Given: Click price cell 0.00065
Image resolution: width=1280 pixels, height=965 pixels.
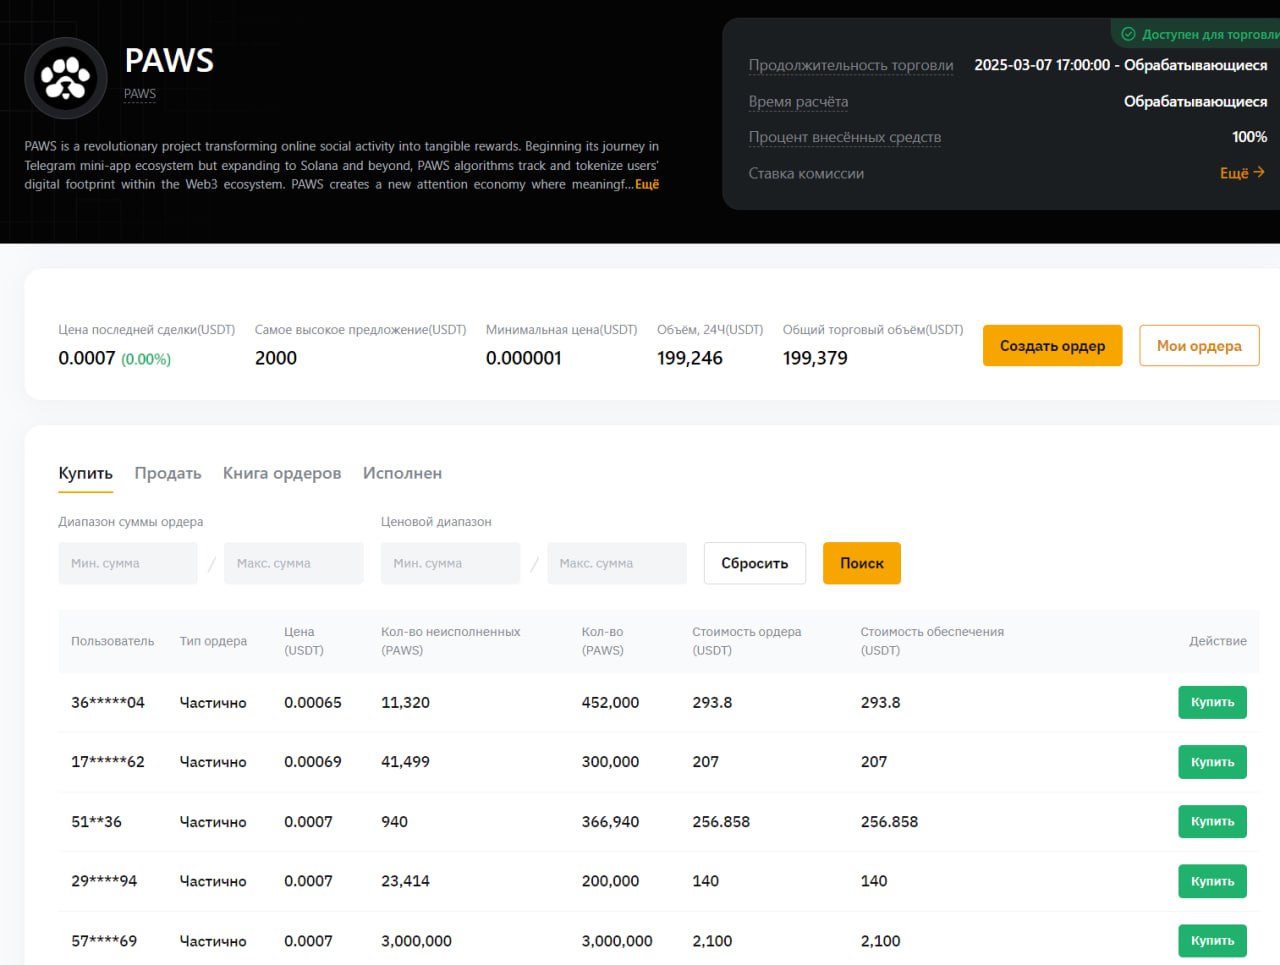Looking at the screenshot, I should [313, 702].
